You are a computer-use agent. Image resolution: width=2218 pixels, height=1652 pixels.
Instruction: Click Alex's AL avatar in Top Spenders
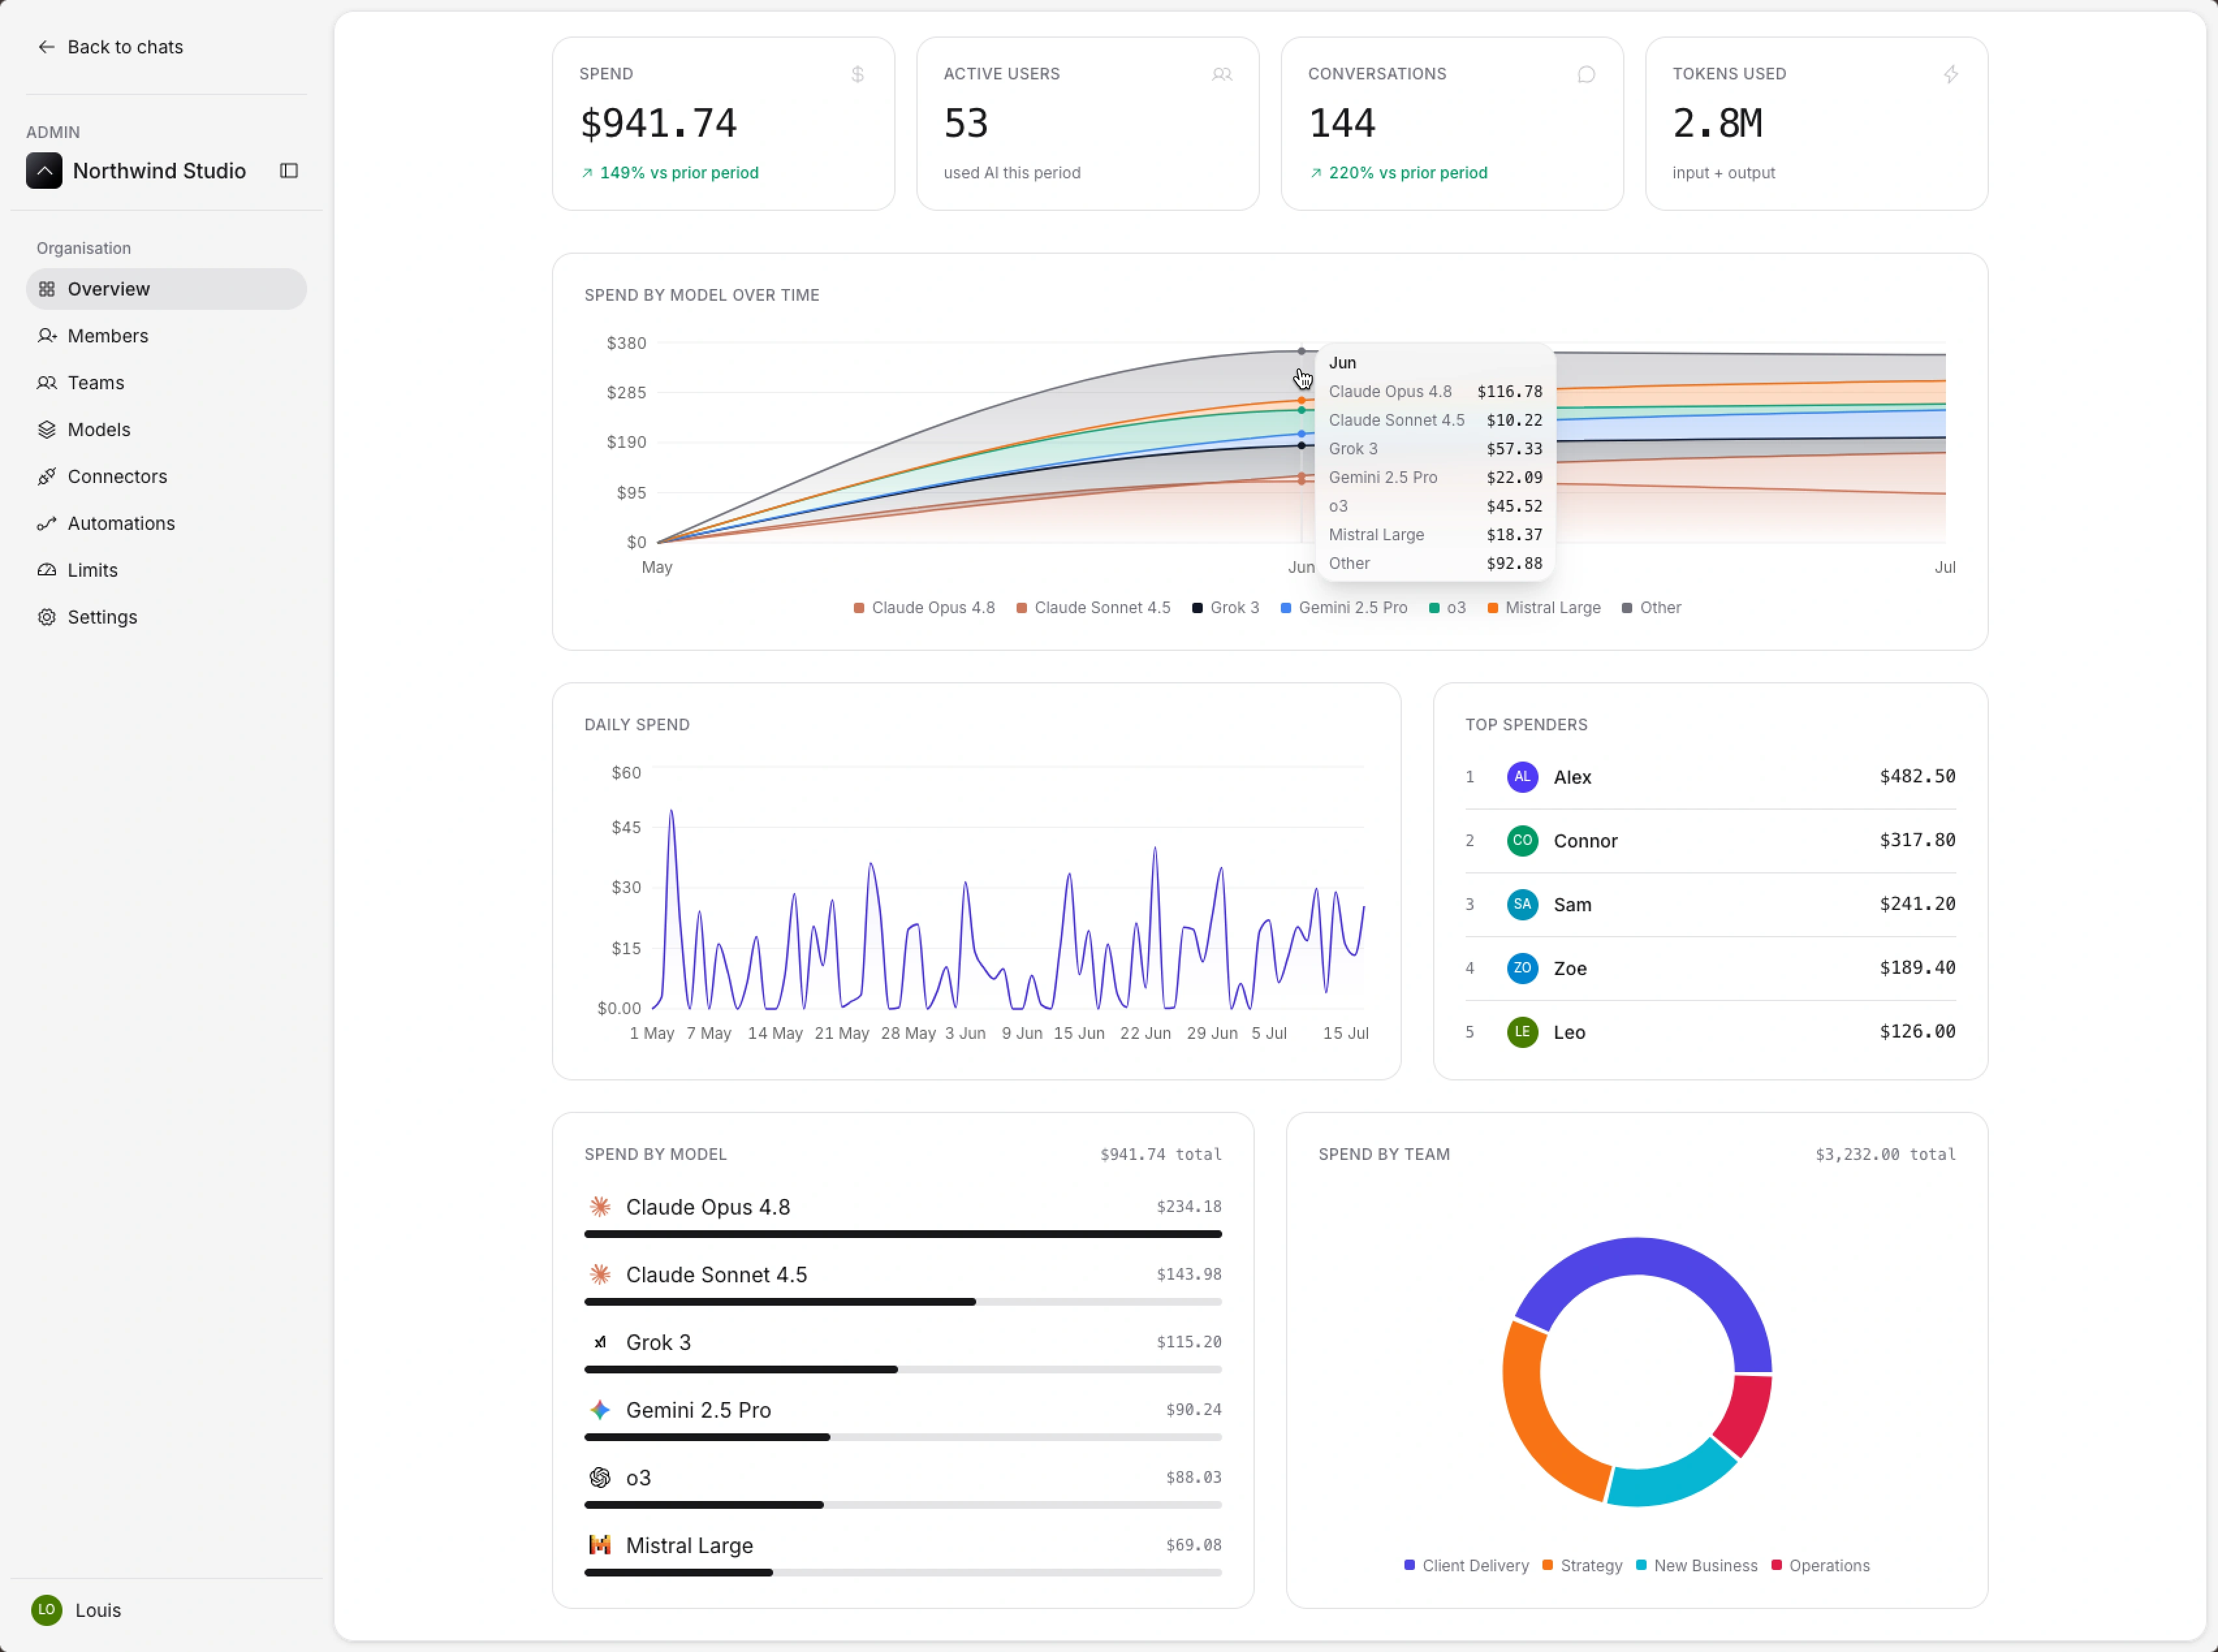(1522, 777)
